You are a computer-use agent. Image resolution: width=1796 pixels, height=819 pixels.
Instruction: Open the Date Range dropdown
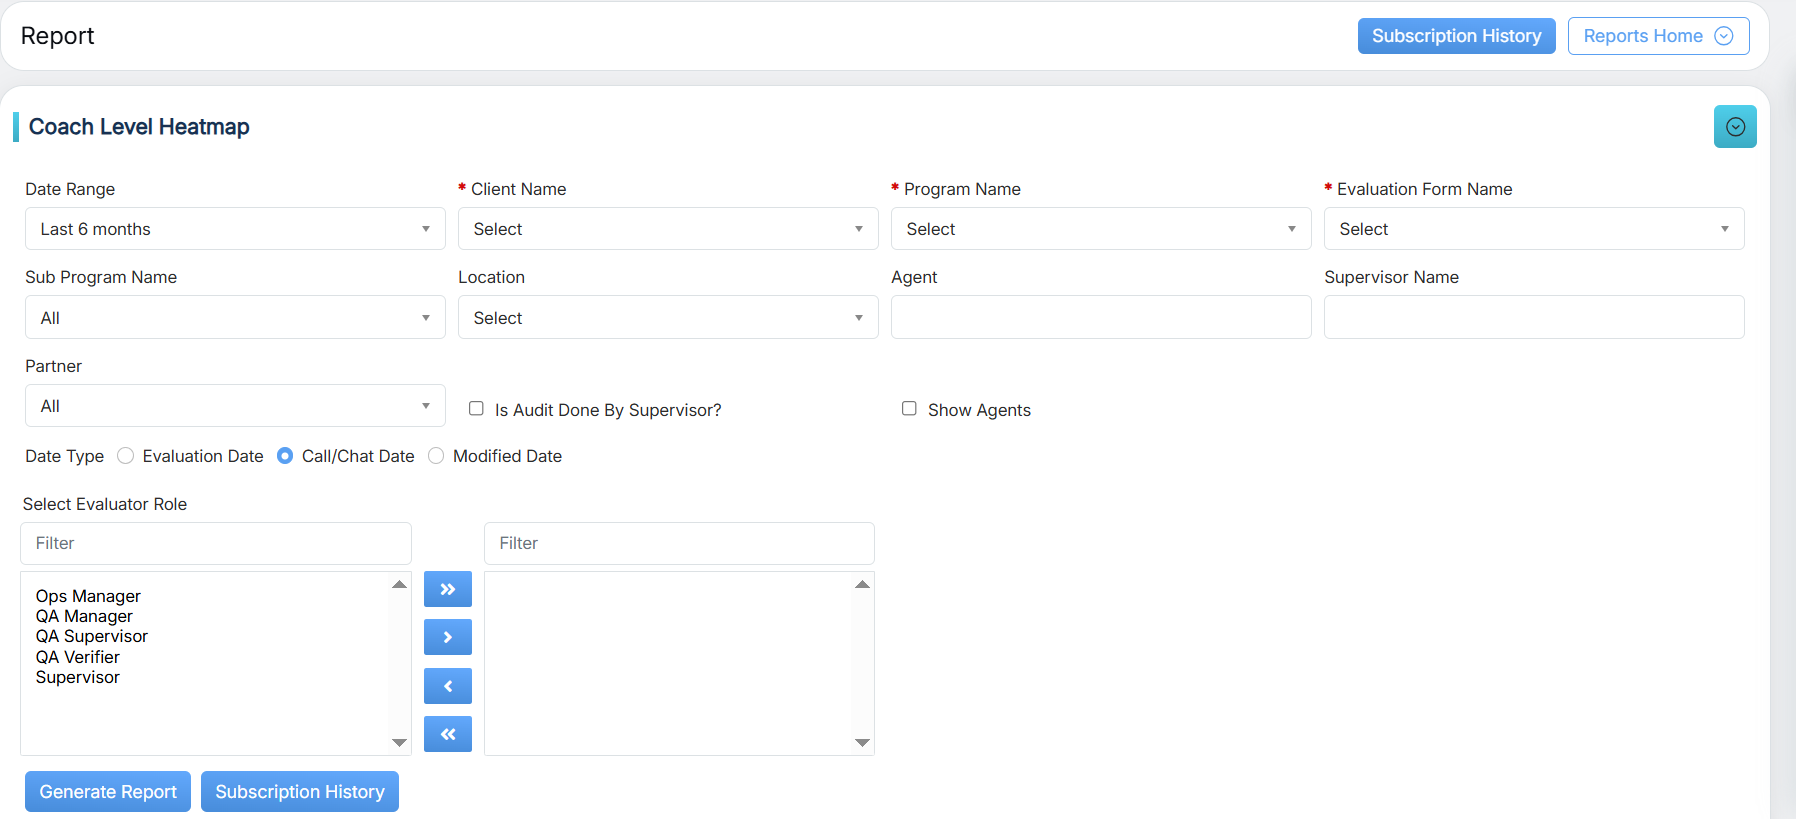click(235, 229)
